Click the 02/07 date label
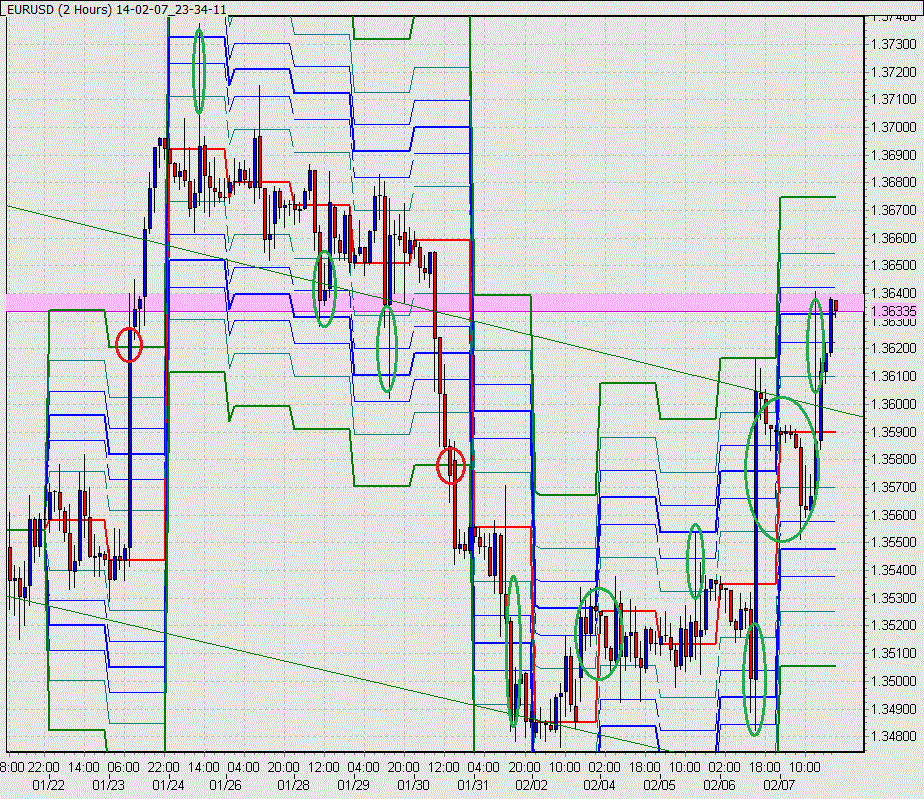Screen dimensions: 924x799 point(779,785)
